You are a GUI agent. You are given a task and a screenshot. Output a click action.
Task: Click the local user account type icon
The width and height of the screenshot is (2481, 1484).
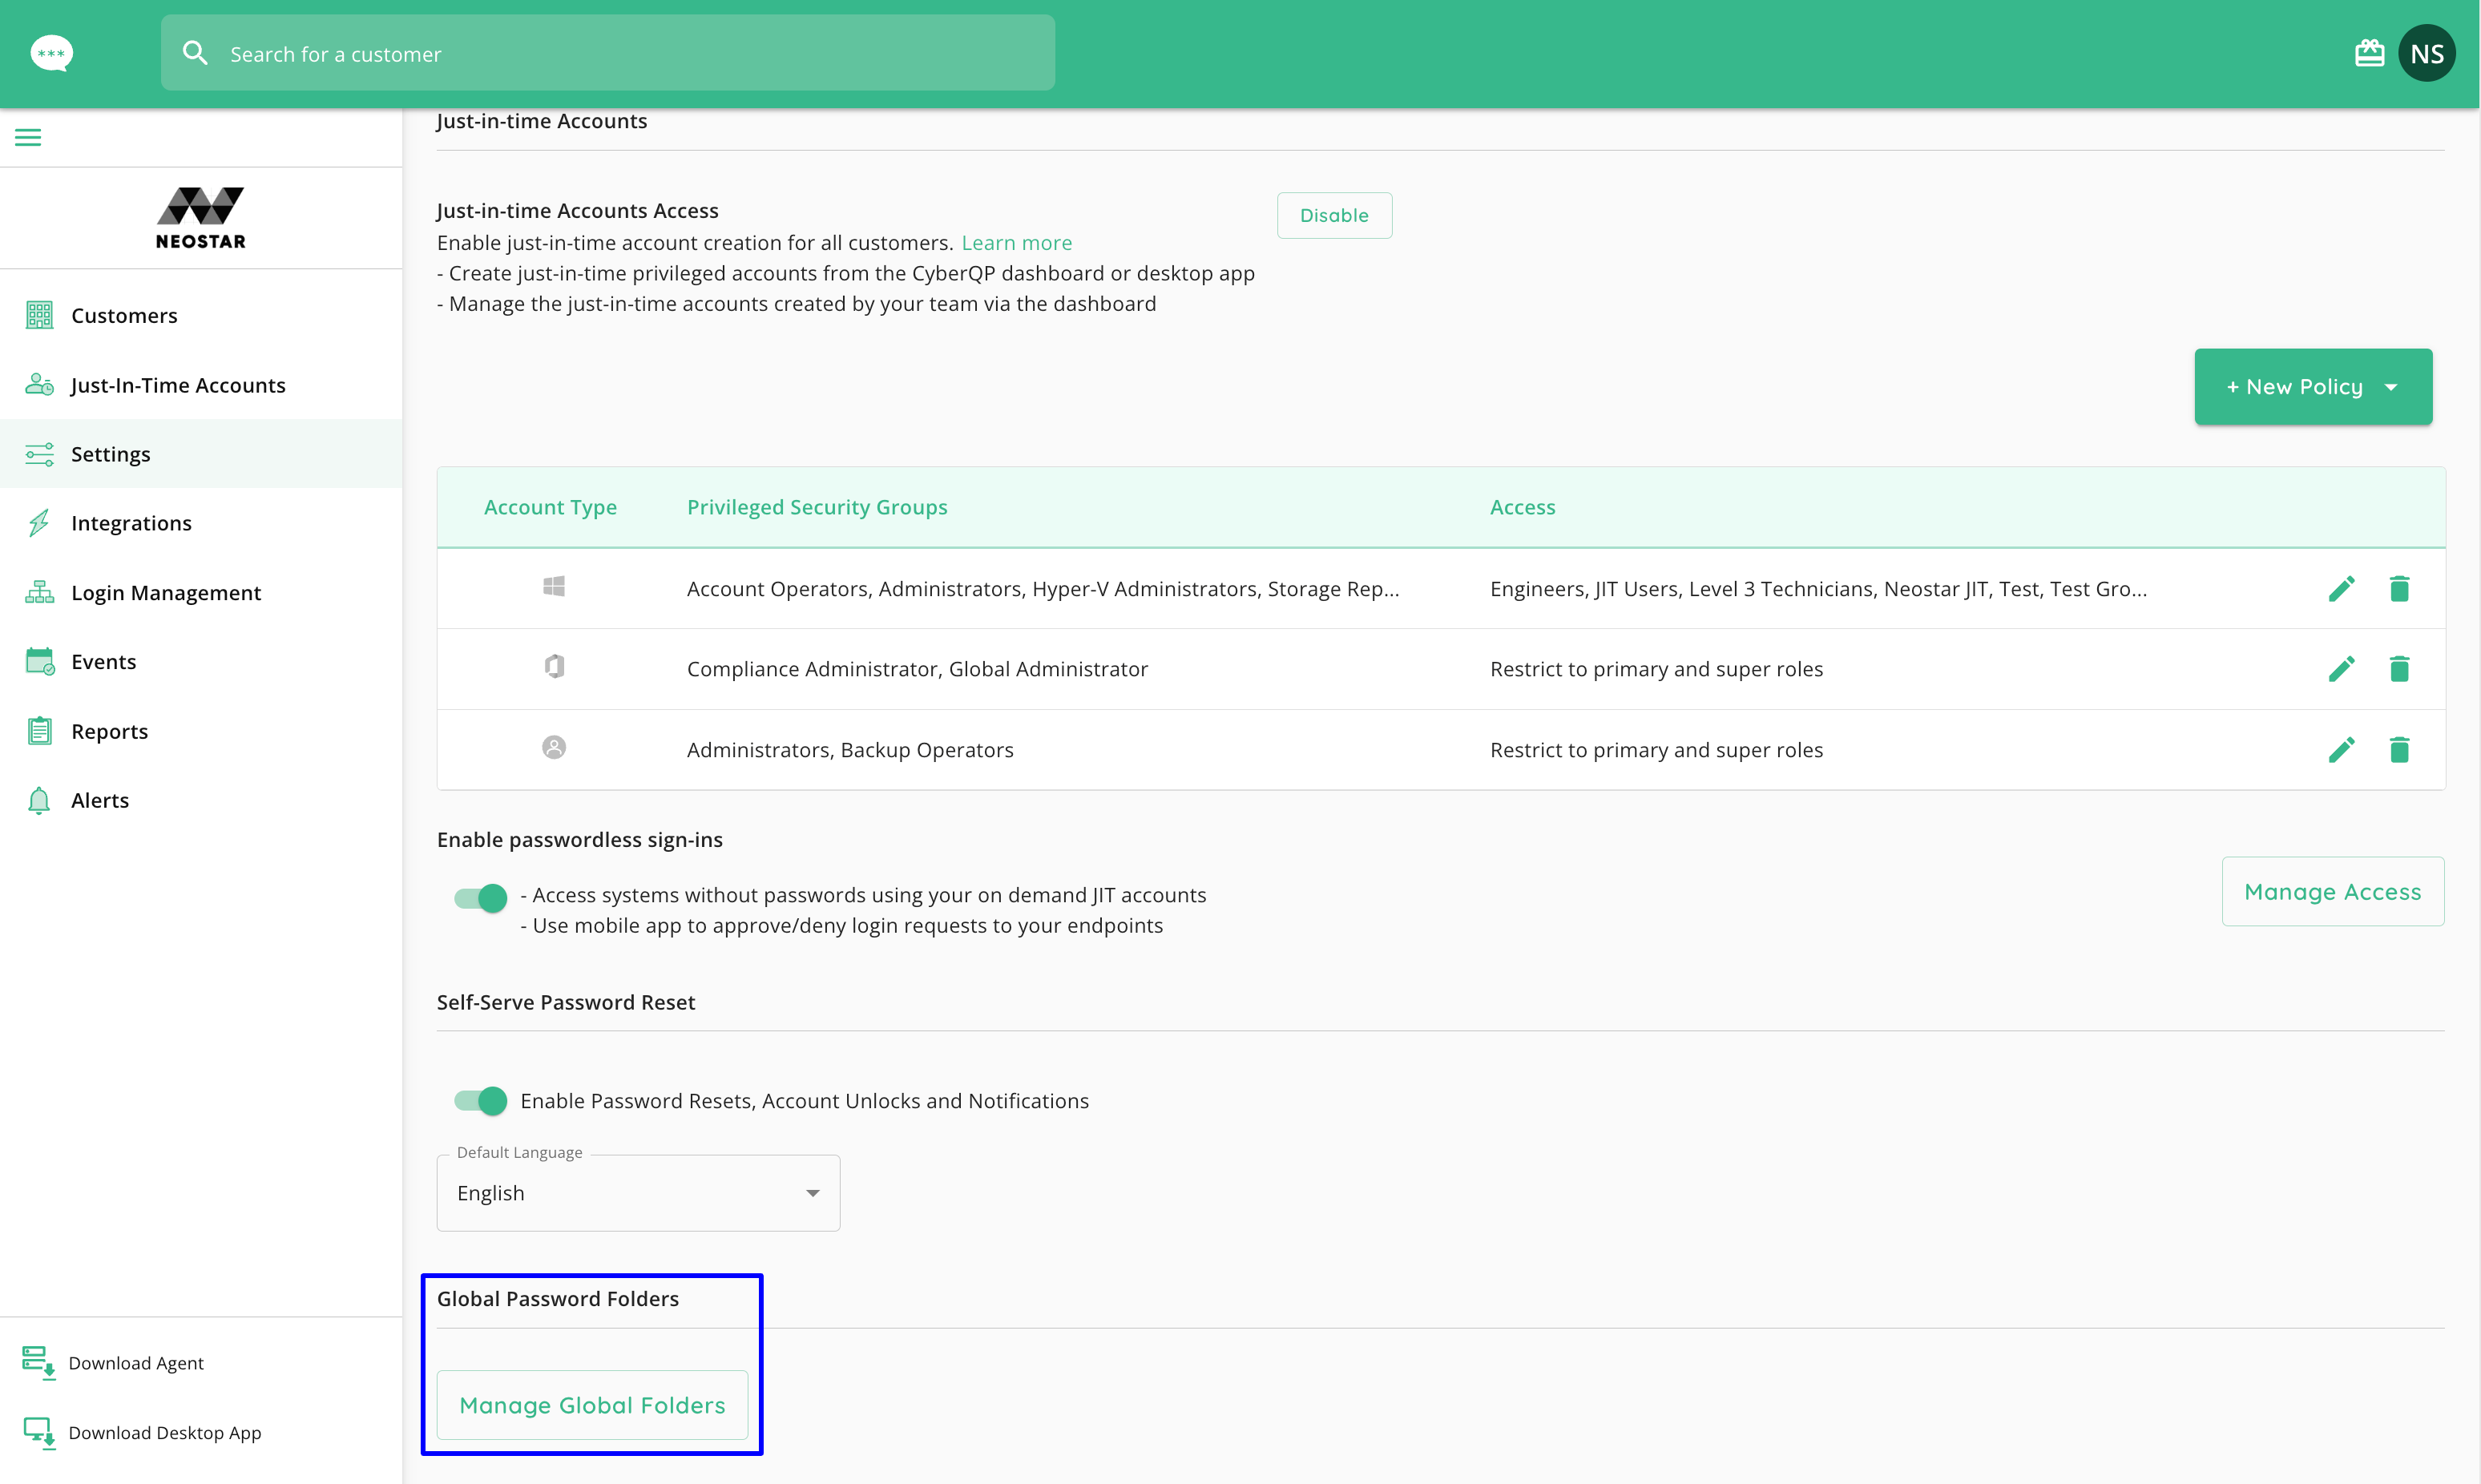coord(554,747)
